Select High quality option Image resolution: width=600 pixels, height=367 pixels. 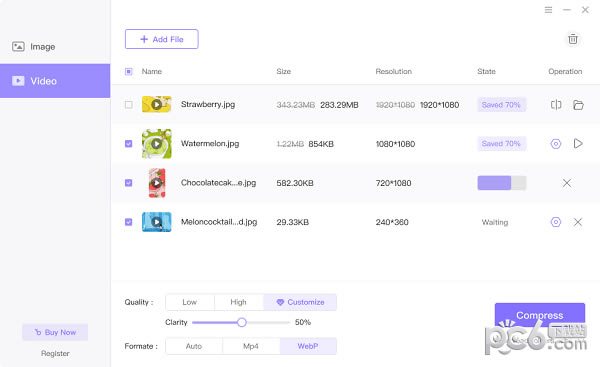[x=239, y=302]
